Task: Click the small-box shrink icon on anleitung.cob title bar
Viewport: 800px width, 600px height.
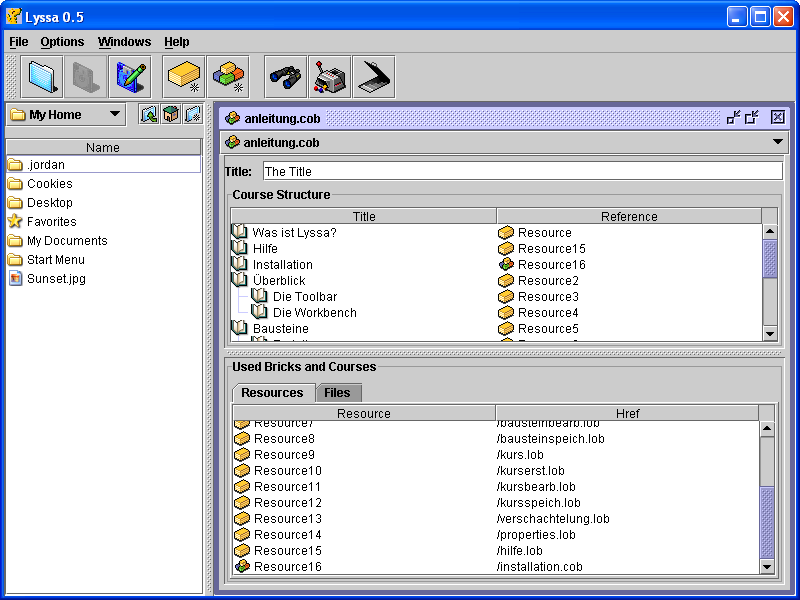Action: (734, 118)
